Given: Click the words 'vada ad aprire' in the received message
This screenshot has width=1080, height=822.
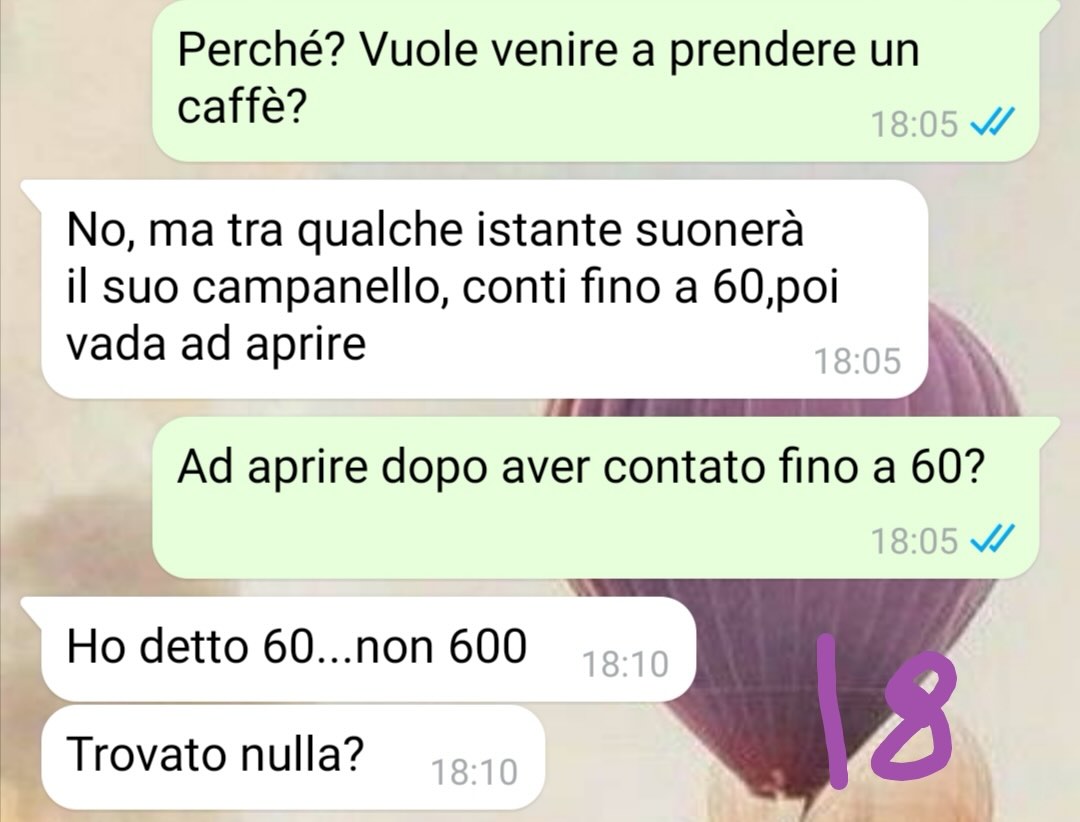Looking at the screenshot, I should pos(216,344).
